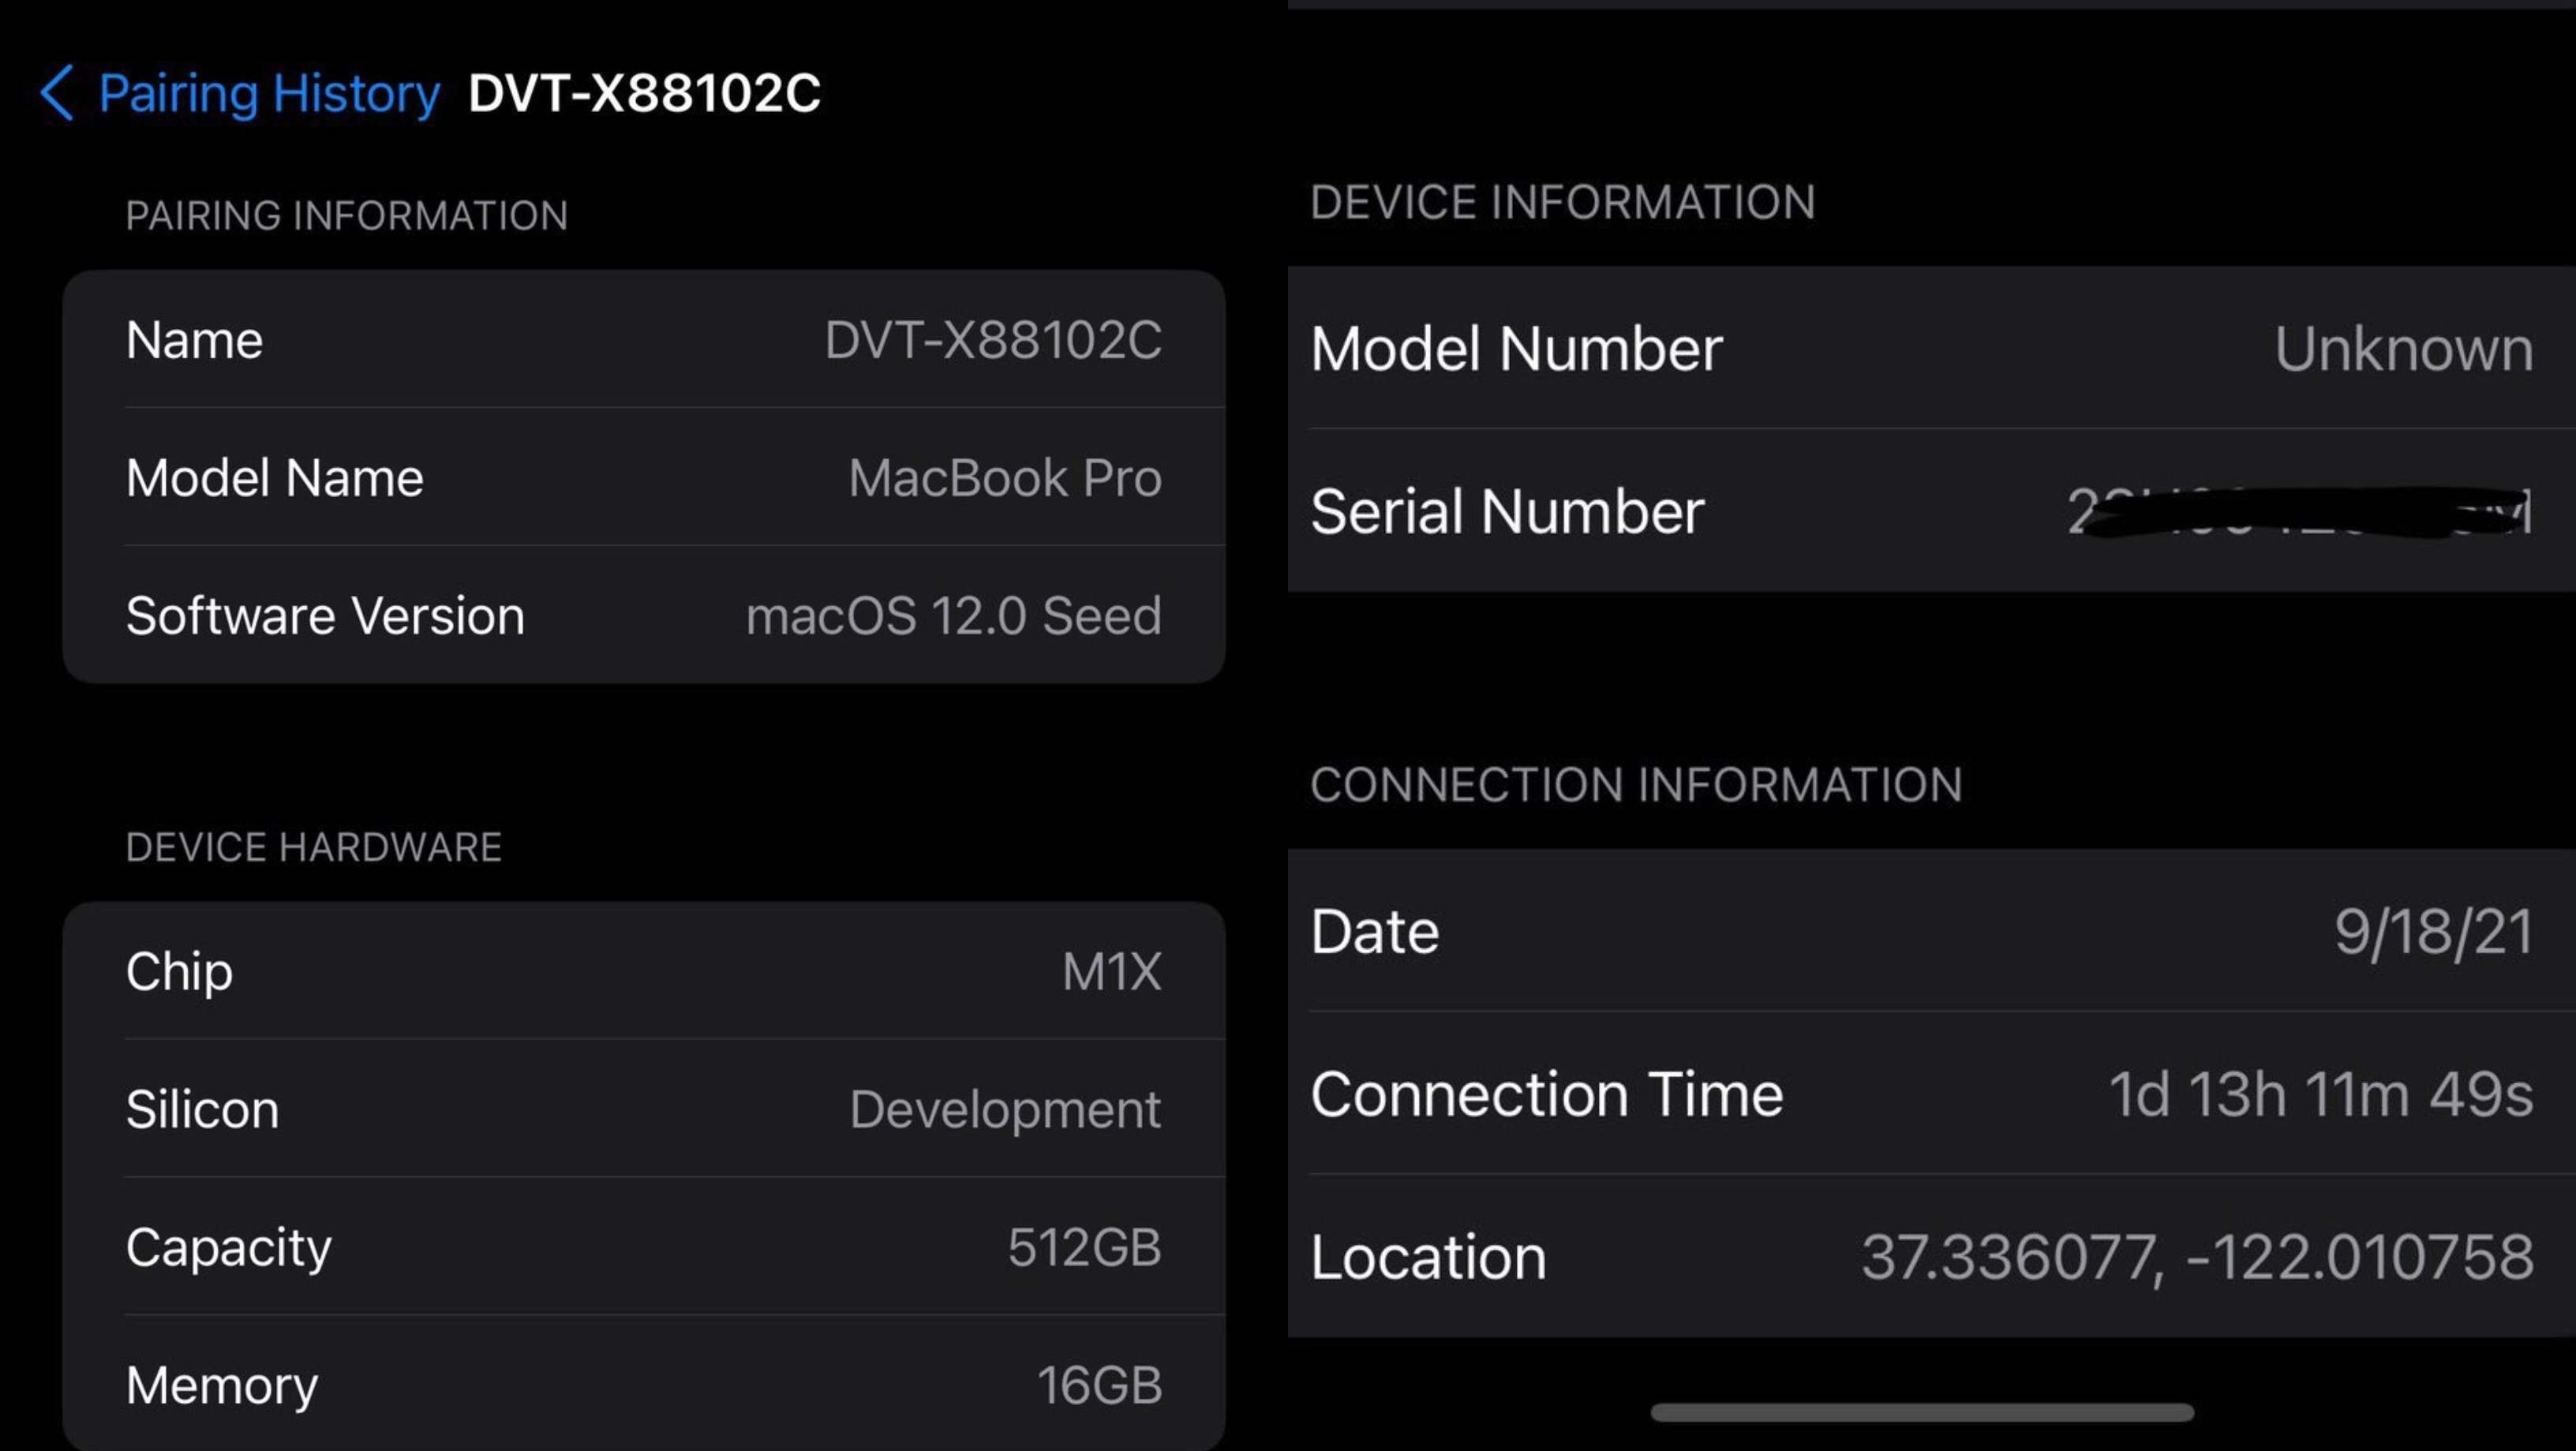
Task: Tap the blue back chevron icon
Action: tap(57, 93)
